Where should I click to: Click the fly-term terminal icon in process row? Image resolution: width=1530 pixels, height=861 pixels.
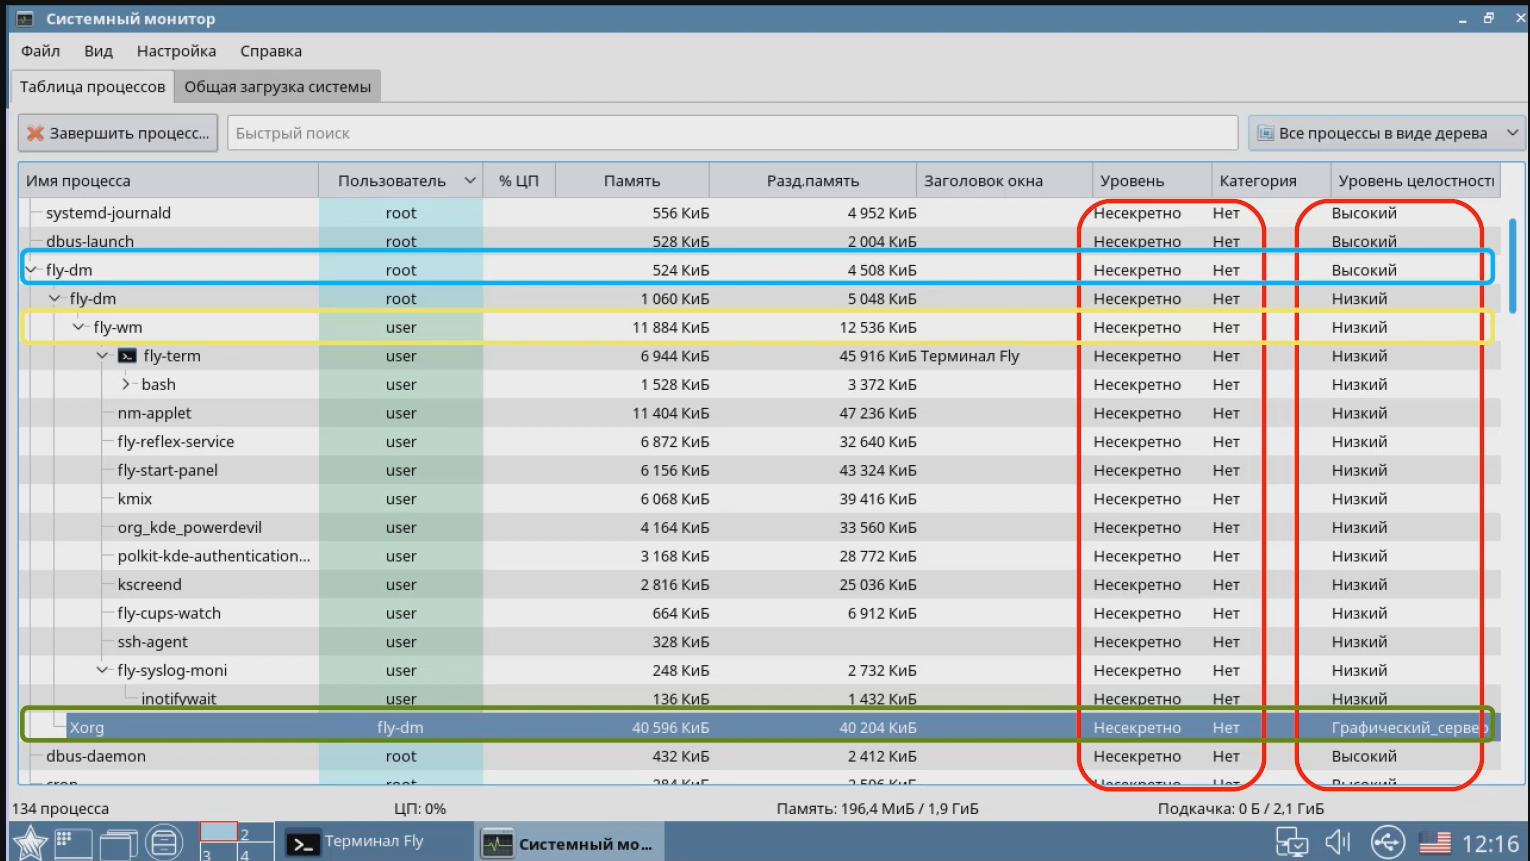(x=127, y=356)
